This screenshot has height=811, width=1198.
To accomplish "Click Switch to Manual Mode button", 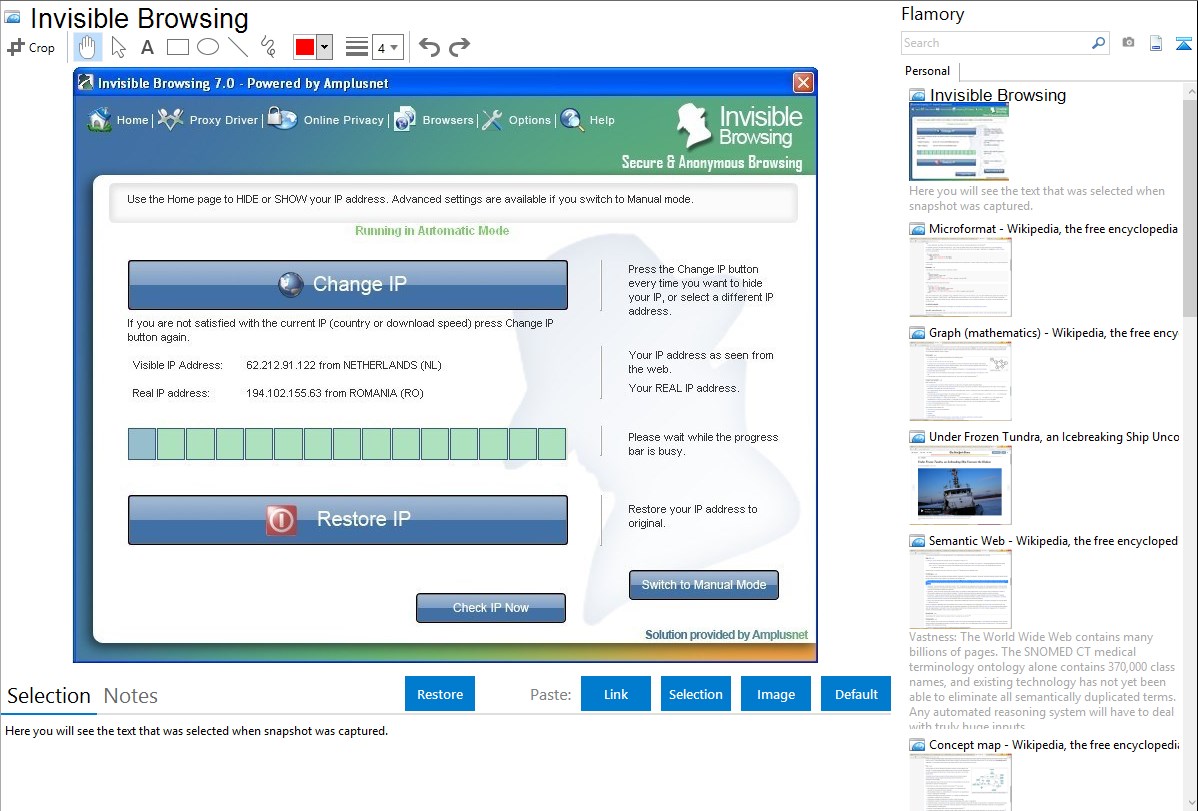I will [x=704, y=585].
